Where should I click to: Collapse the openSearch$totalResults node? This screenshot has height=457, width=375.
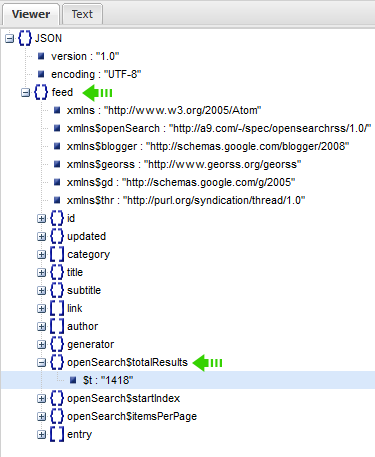(x=41, y=363)
